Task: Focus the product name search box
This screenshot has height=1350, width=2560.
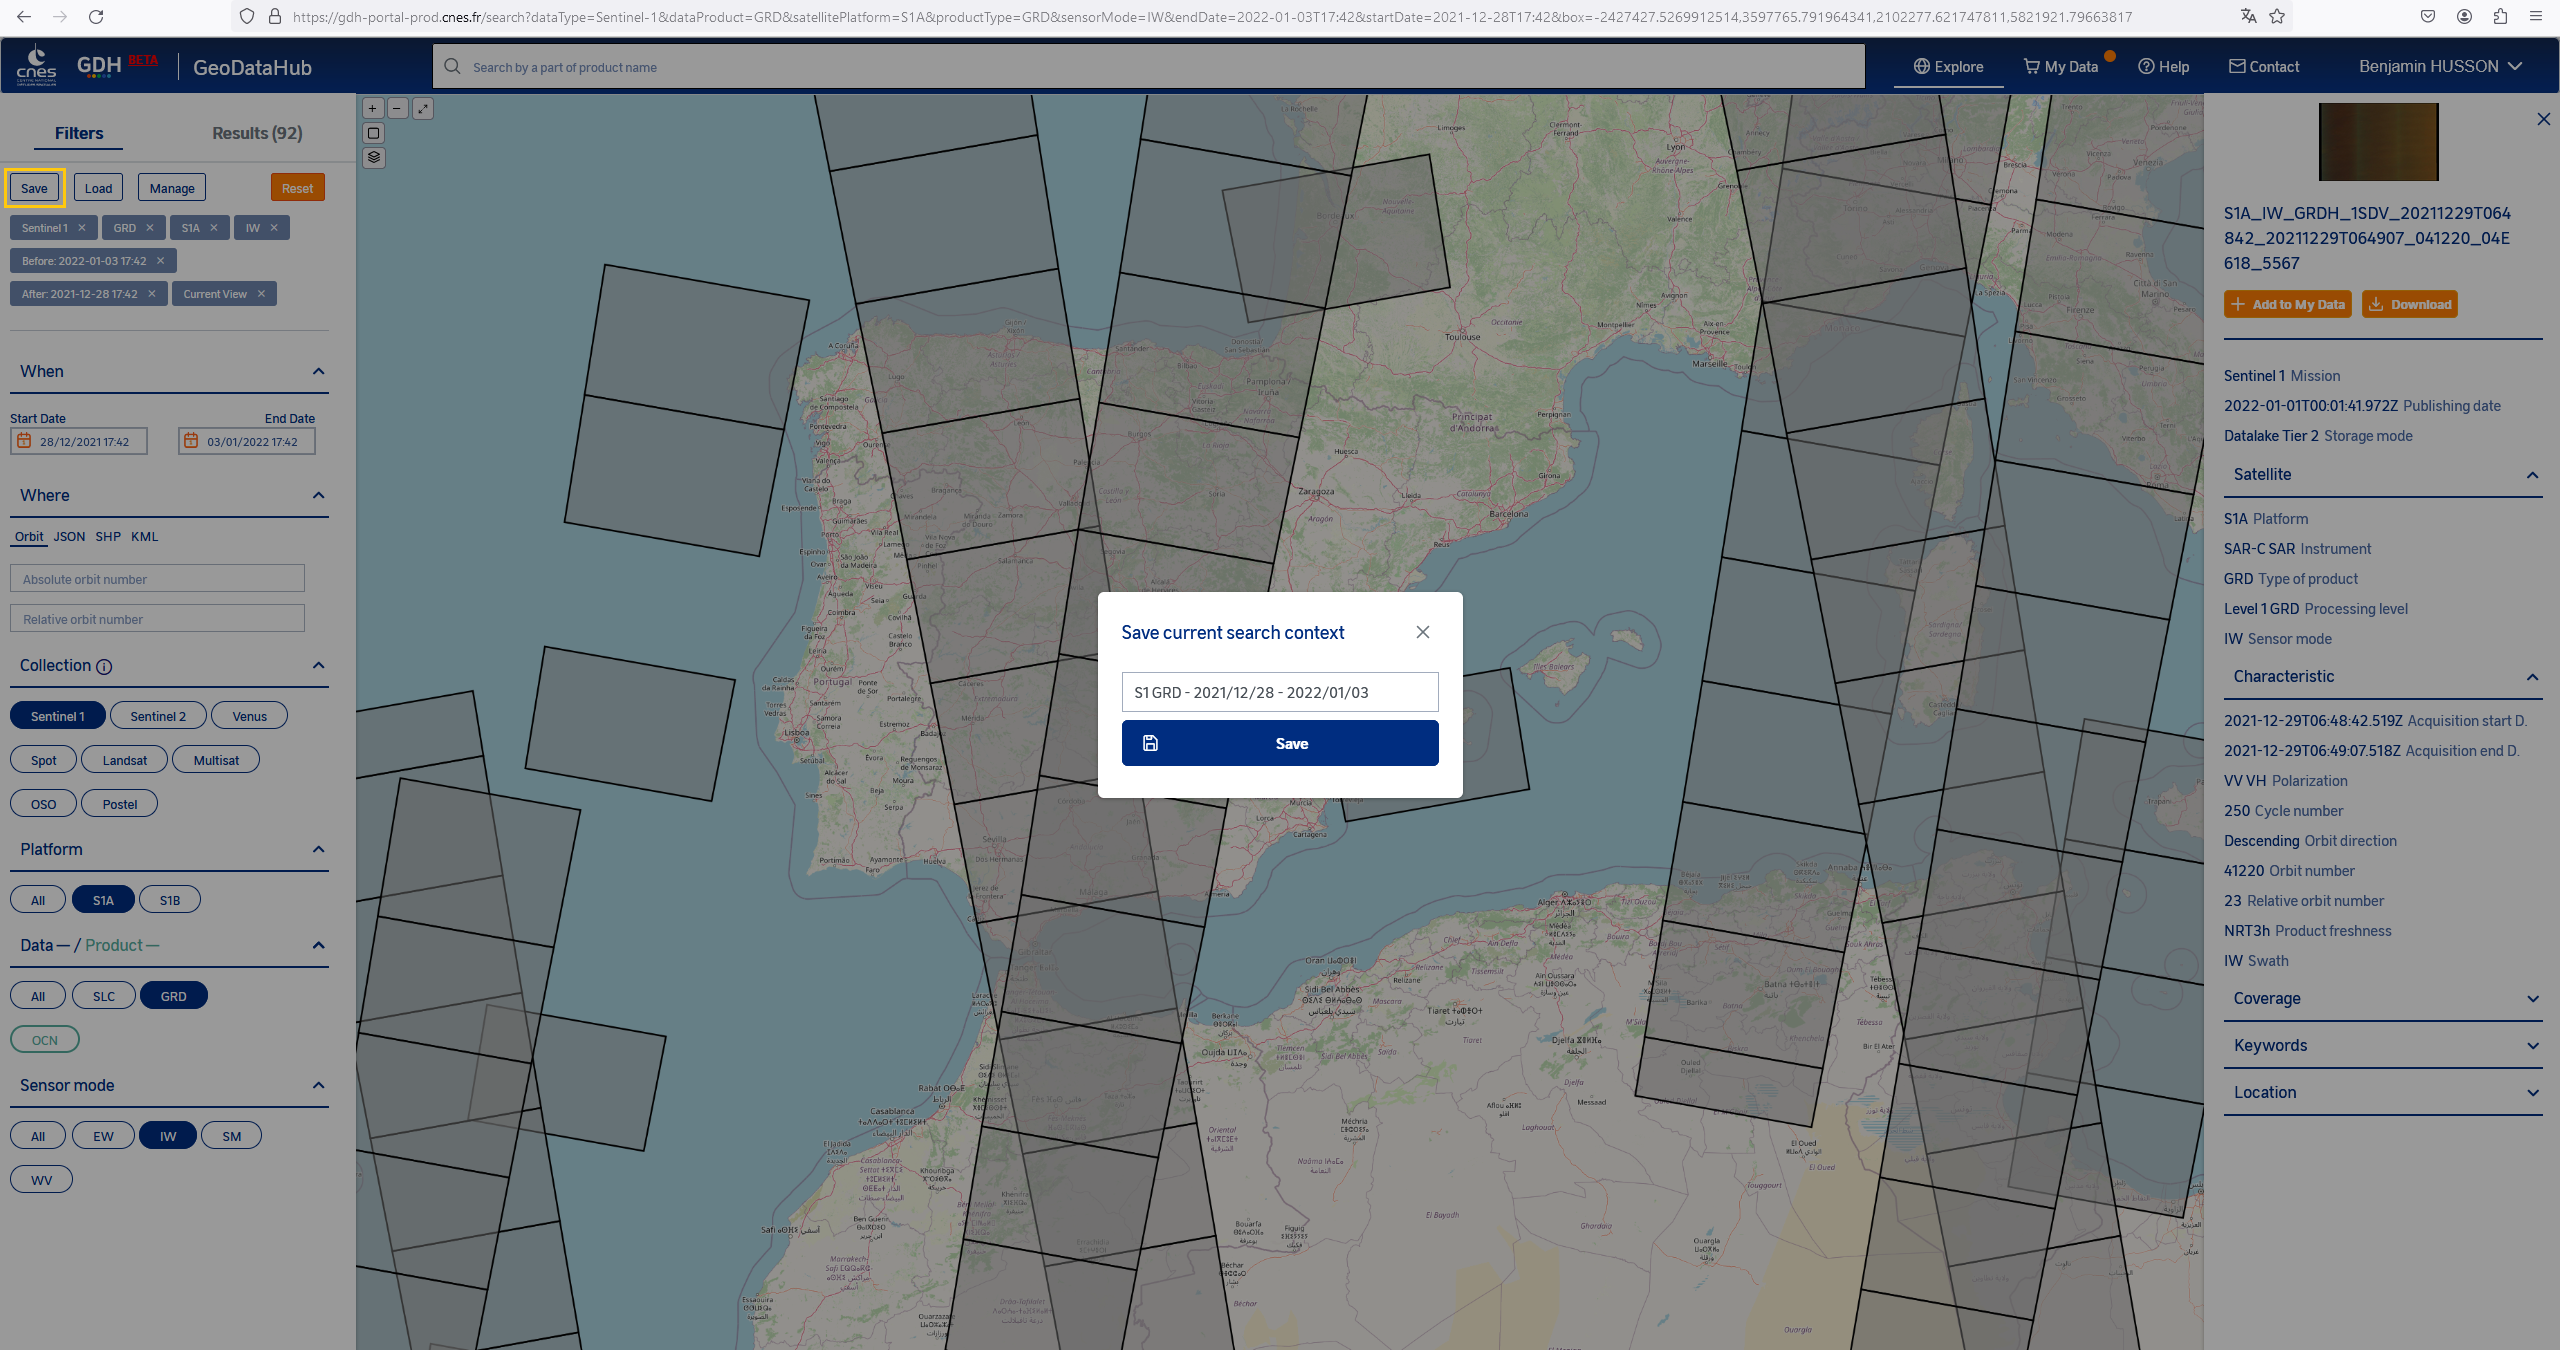Action: coord(1149,67)
